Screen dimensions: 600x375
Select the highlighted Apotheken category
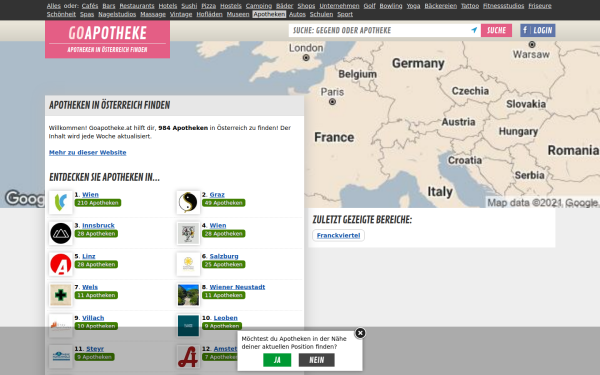(269, 14)
